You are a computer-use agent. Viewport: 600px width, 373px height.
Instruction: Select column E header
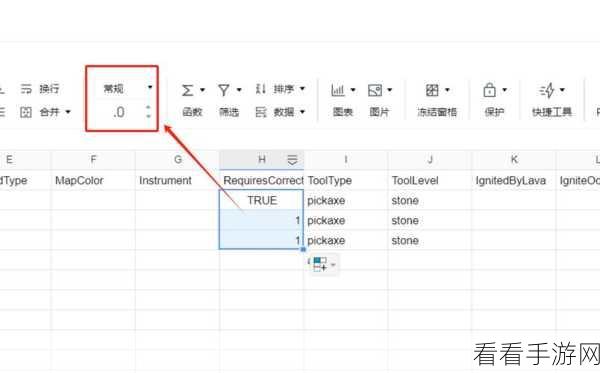pos(25,160)
